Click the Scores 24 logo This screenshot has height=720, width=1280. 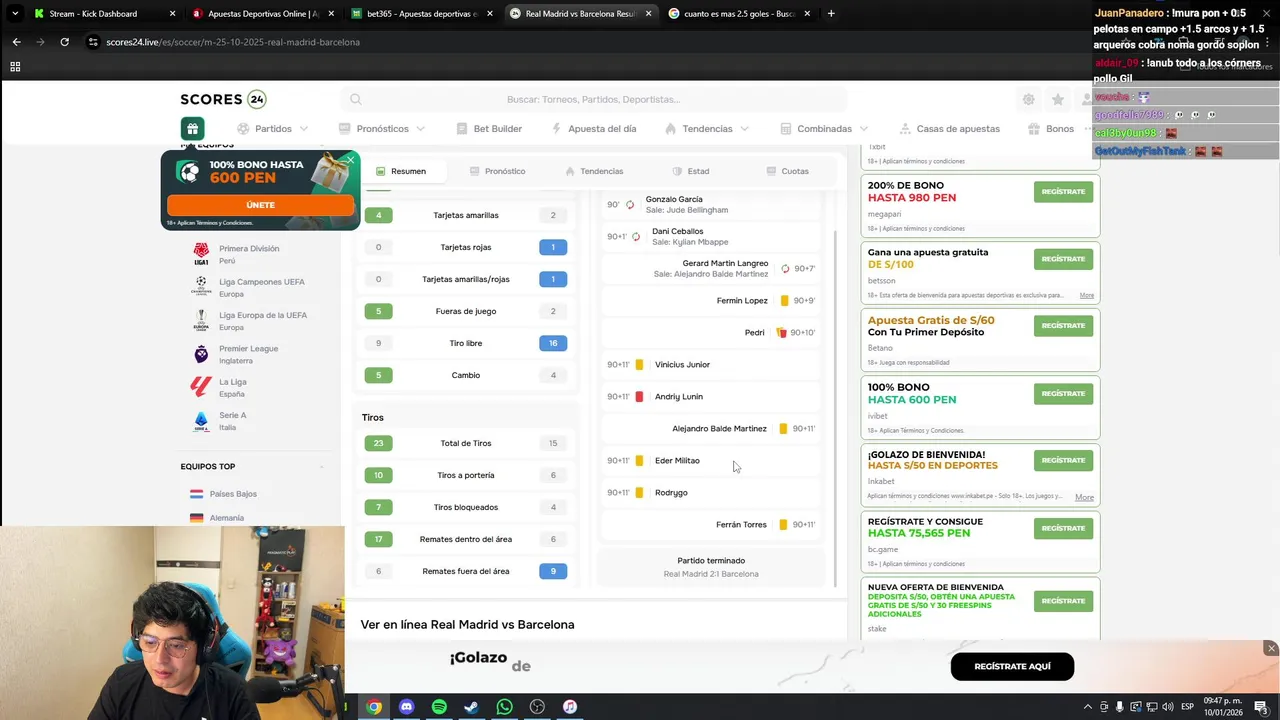pyautogui.click(x=223, y=99)
